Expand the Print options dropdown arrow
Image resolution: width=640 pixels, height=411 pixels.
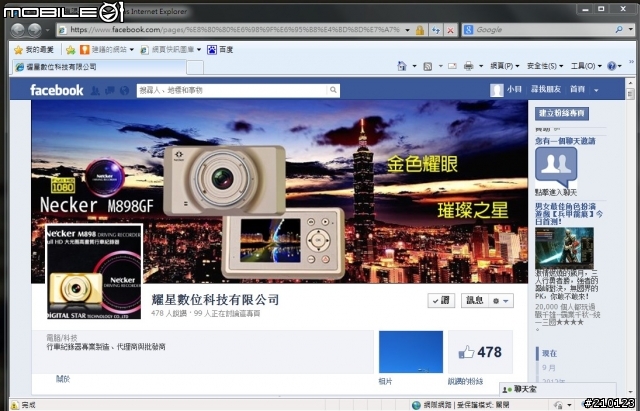pos(481,66)
